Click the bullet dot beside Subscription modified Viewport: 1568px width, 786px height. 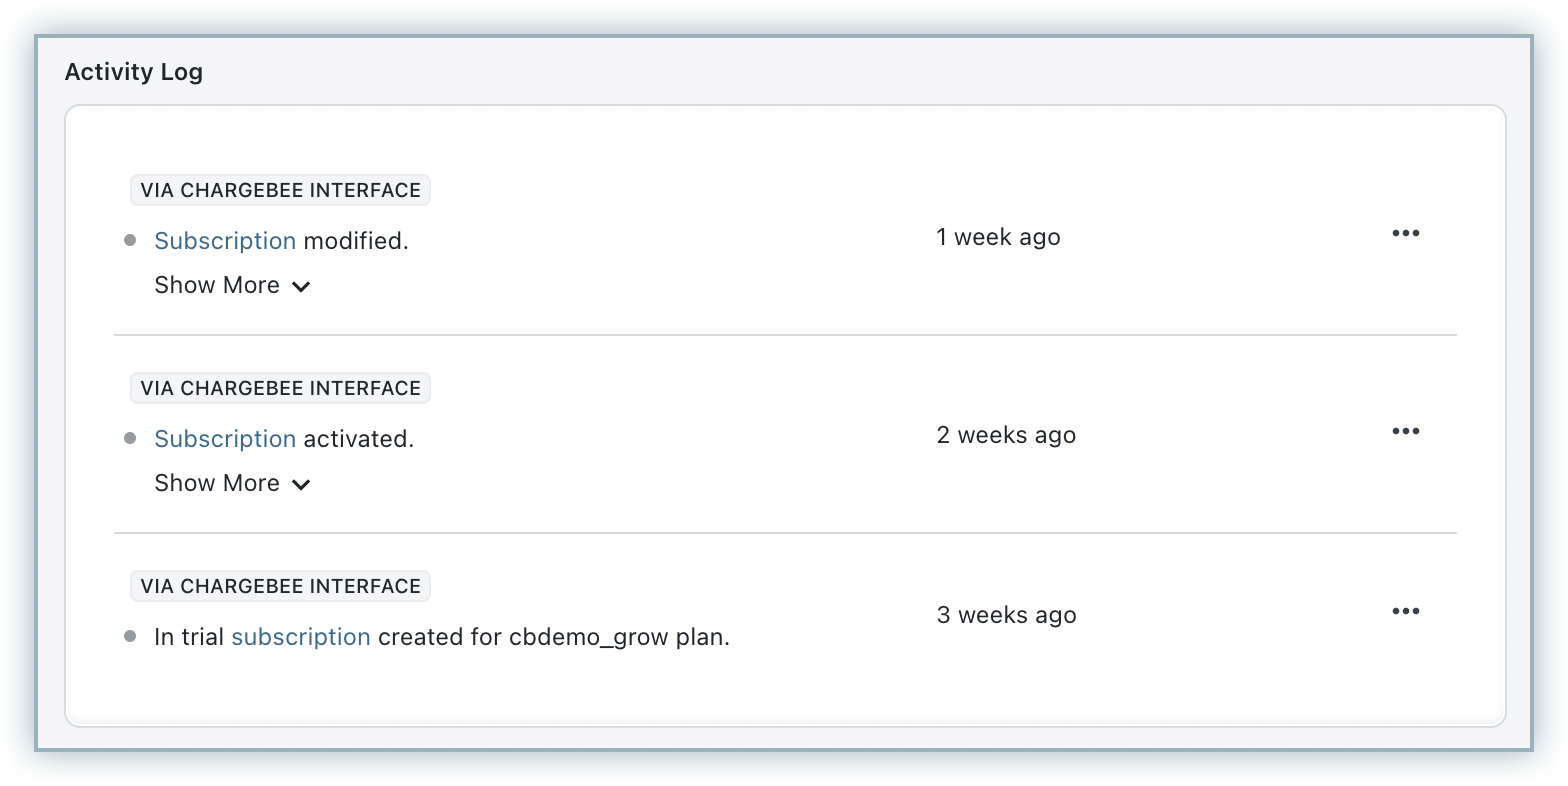(130, 241)
